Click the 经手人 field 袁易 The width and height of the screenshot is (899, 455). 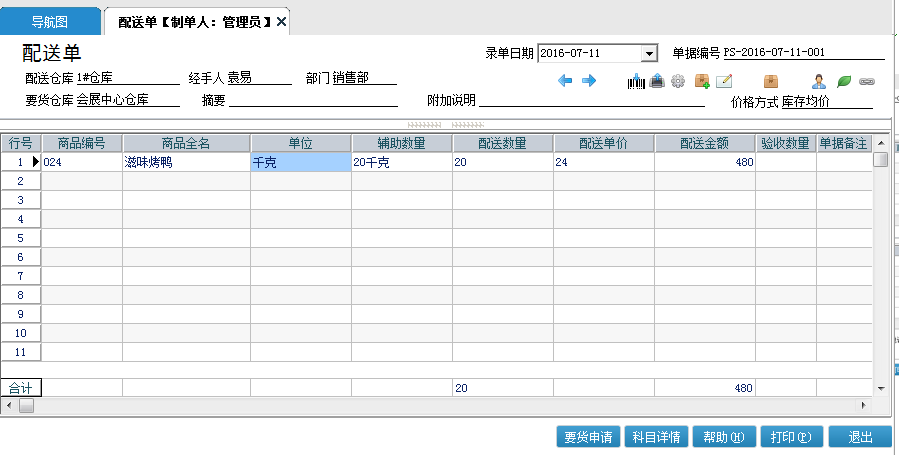259,78
